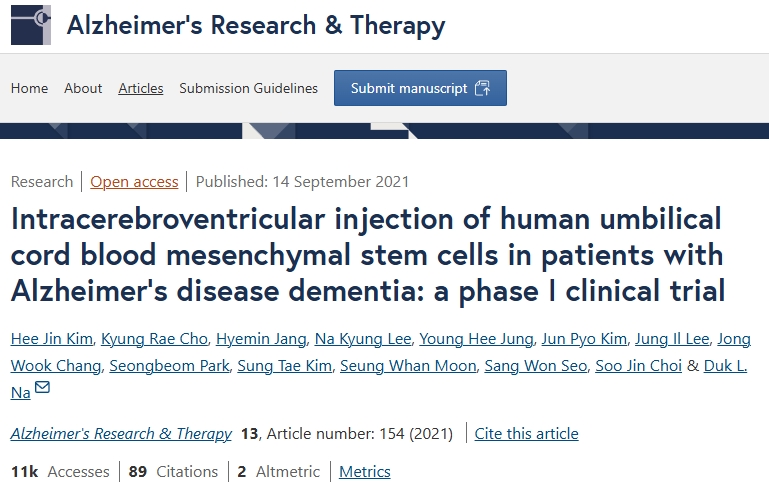Viewport: 769px width, 494px height.
Task: Click Cite this article
Action: [526, 434]
